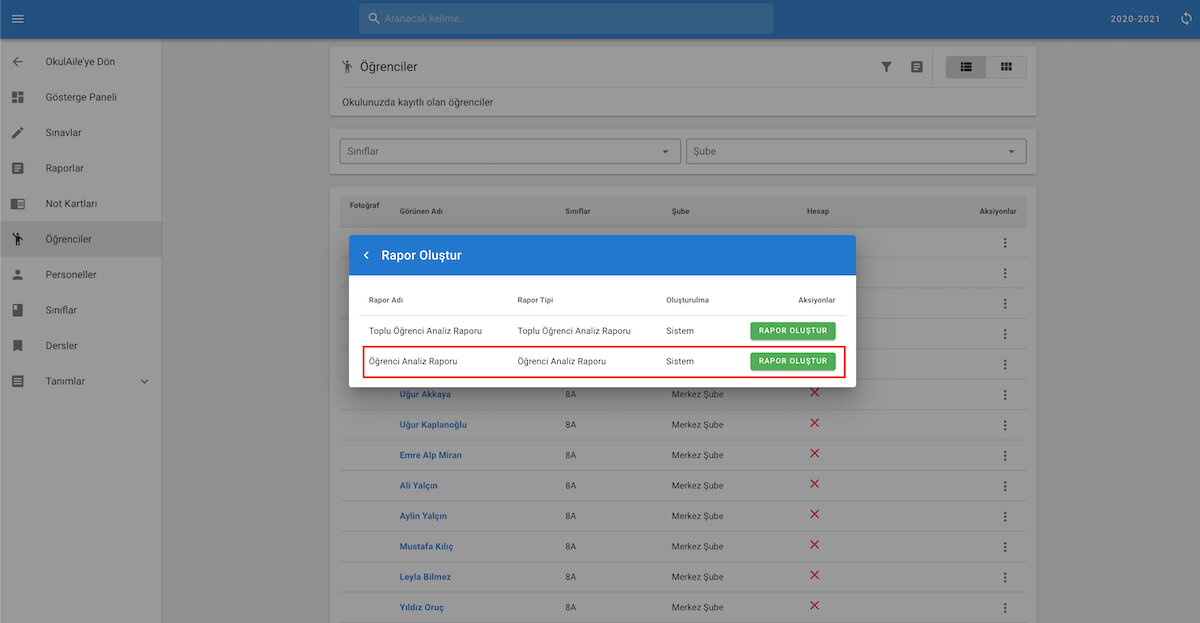Image resolution: width=1200 pixels, height=623 pixels.
Task: Open actions menu for Yıldız Oruç
Action: pyautogui.click(x=1005, y=608)
